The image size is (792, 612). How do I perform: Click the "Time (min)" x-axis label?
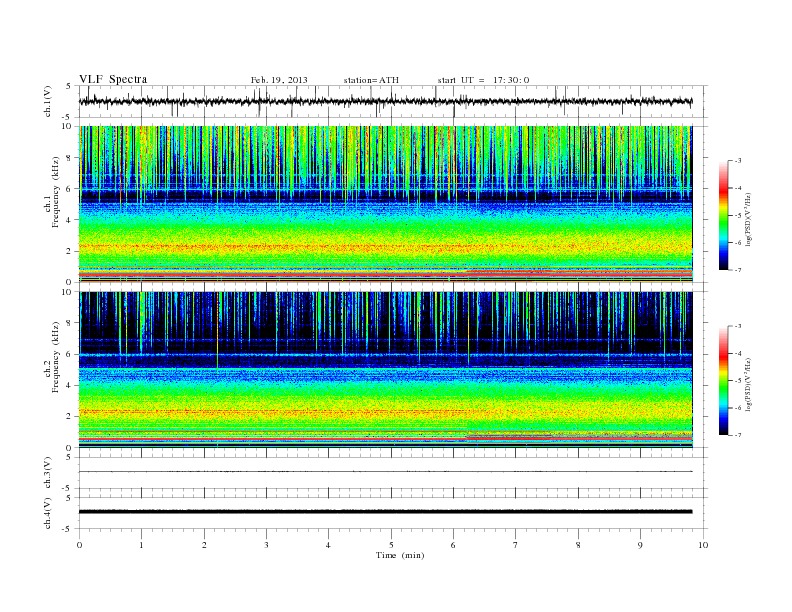tap(400, 555)
